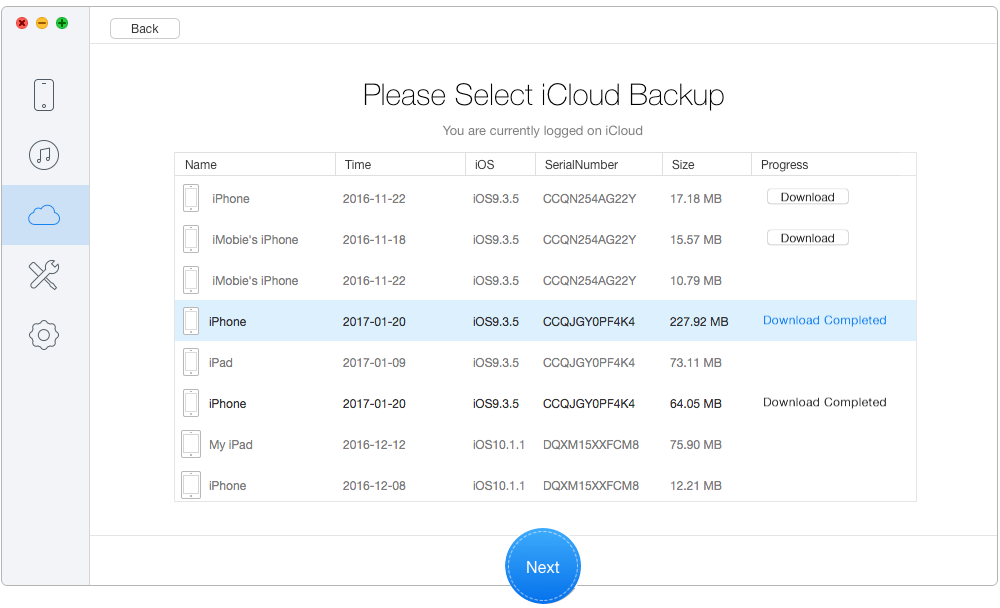The height and width of the screenshot is (608, 1000).
Task: Open the toolbox wrench icon
Action: [43, 275]
